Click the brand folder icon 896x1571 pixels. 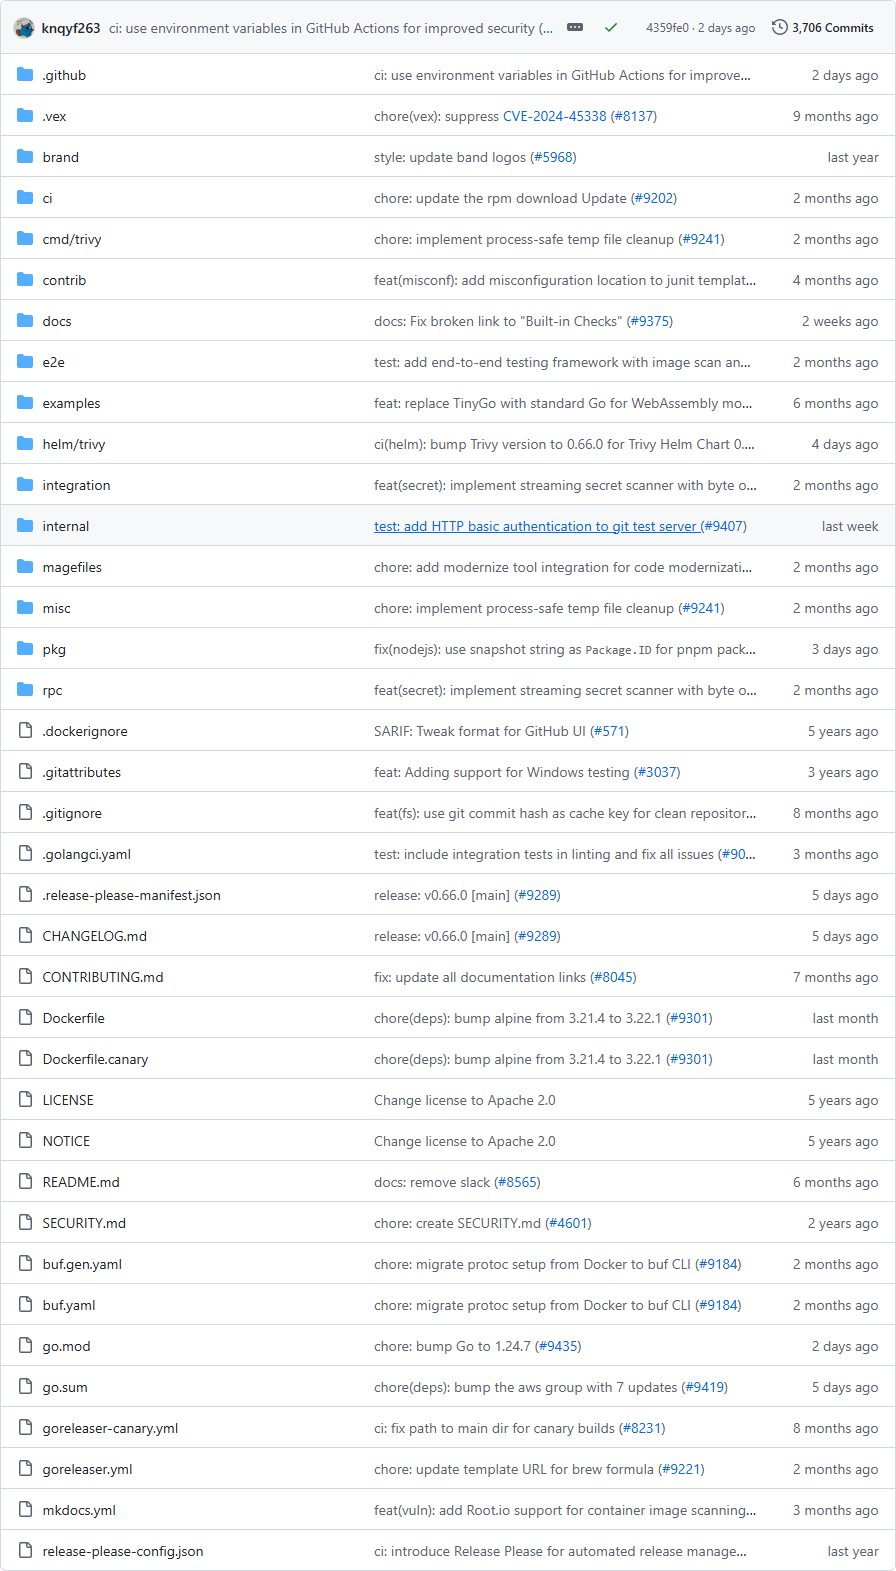25,157
